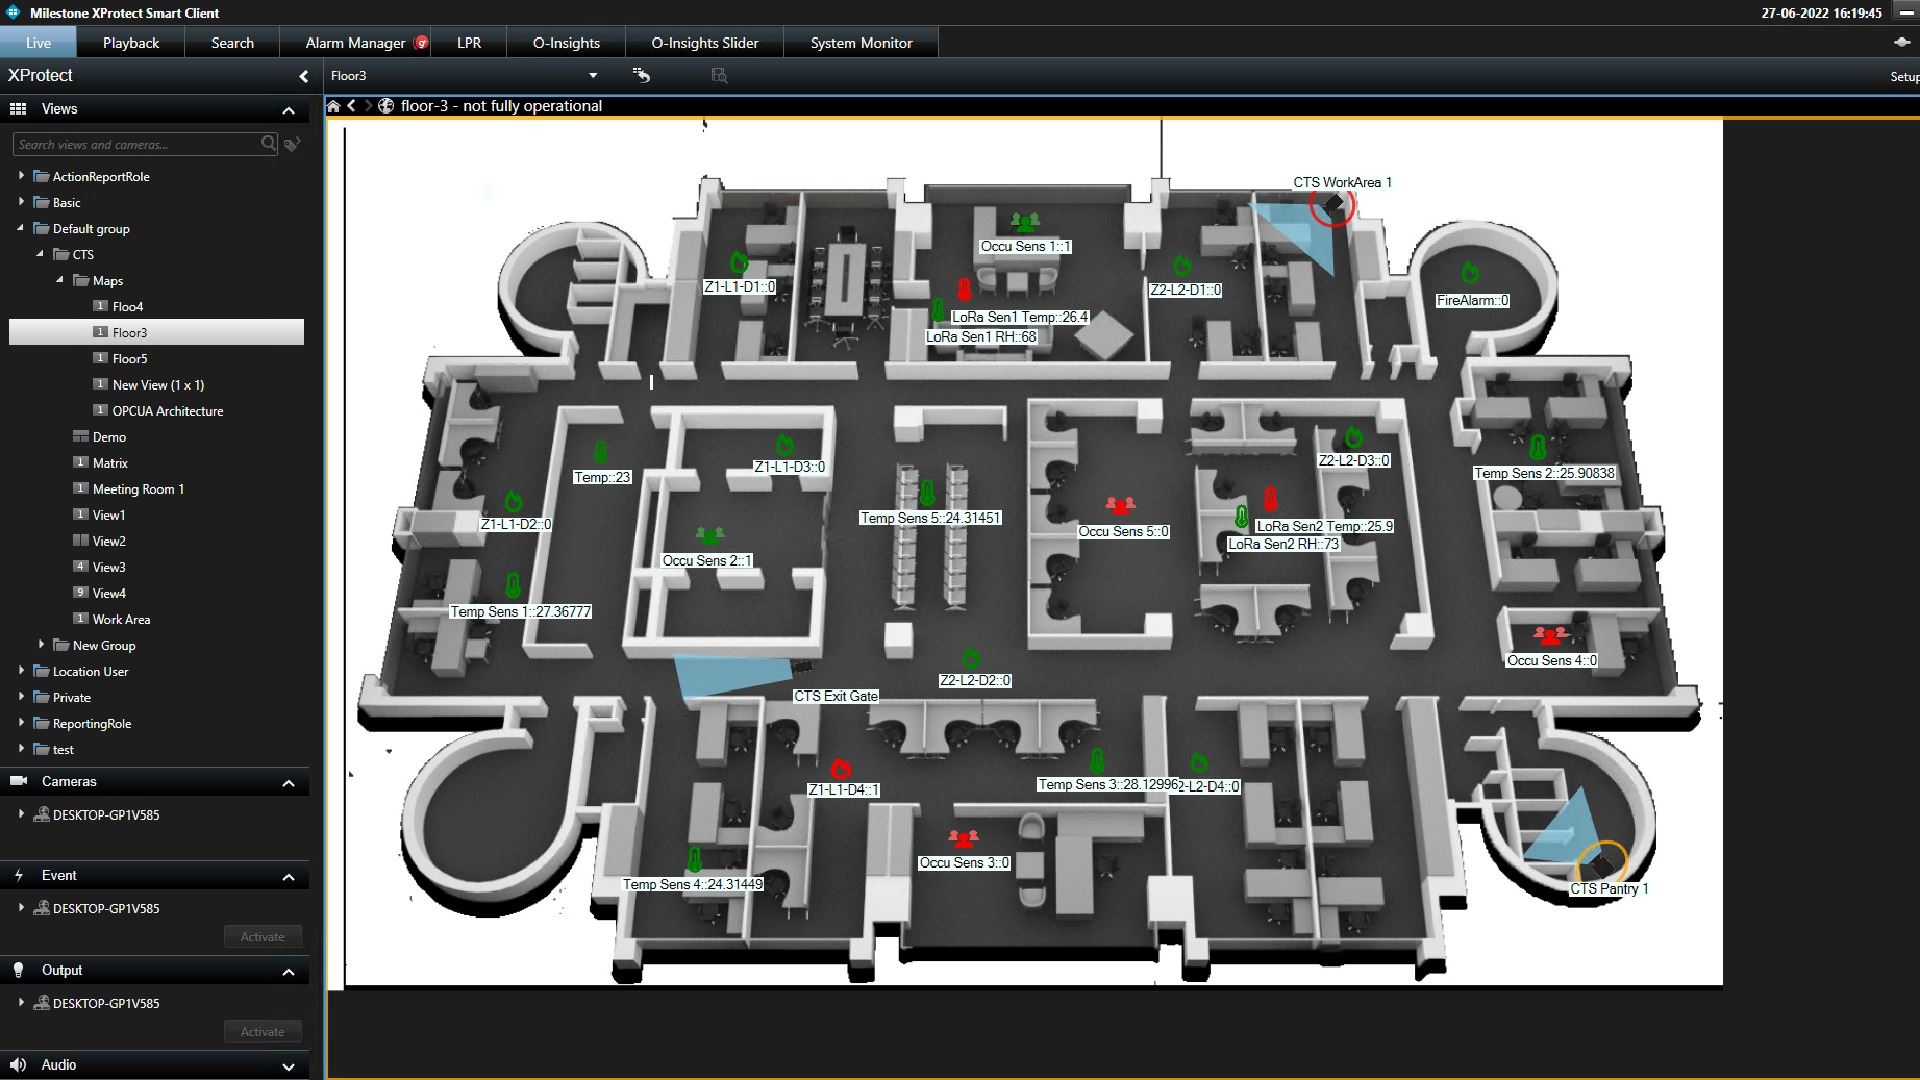Open the Alarm Manager tab
This screenshot has height=1080, width=1920.
pos(356,43)
